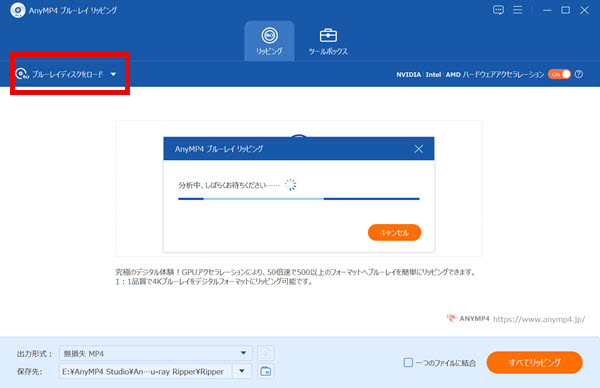Check merge into one file checkbox
Screen dimensions: 600x388
408,362
